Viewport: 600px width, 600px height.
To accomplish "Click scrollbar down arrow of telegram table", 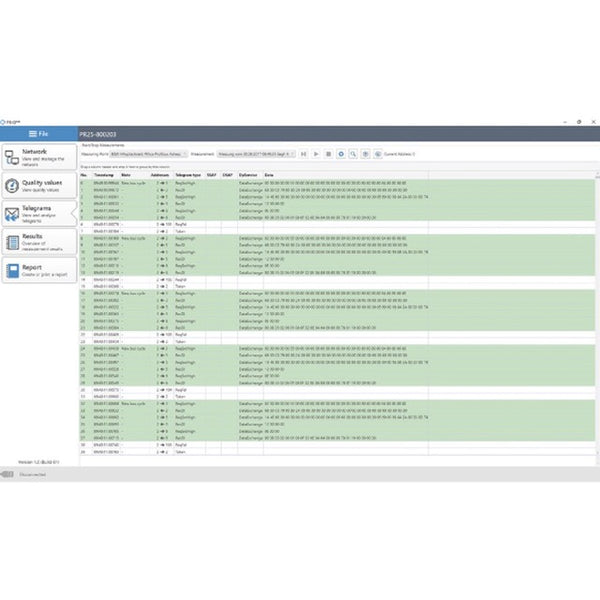I will (x=597, y=453).
